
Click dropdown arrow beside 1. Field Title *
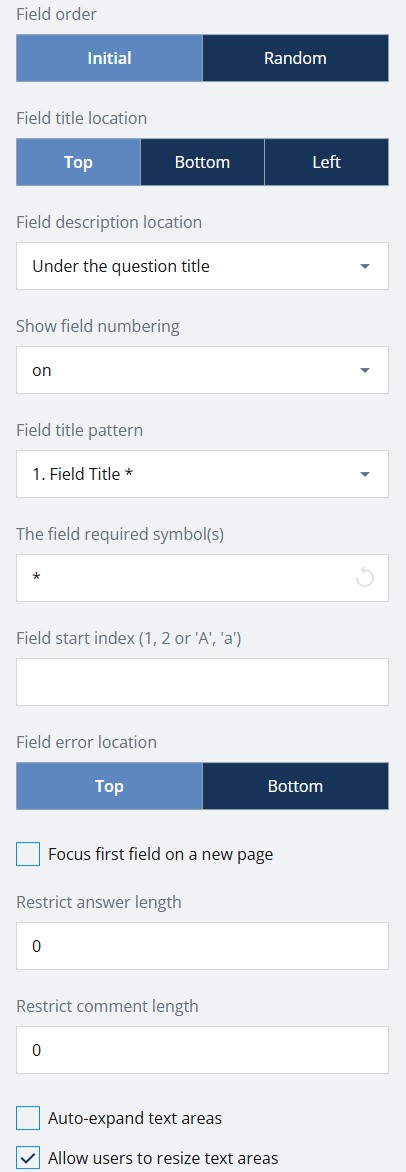pos(365,474)
